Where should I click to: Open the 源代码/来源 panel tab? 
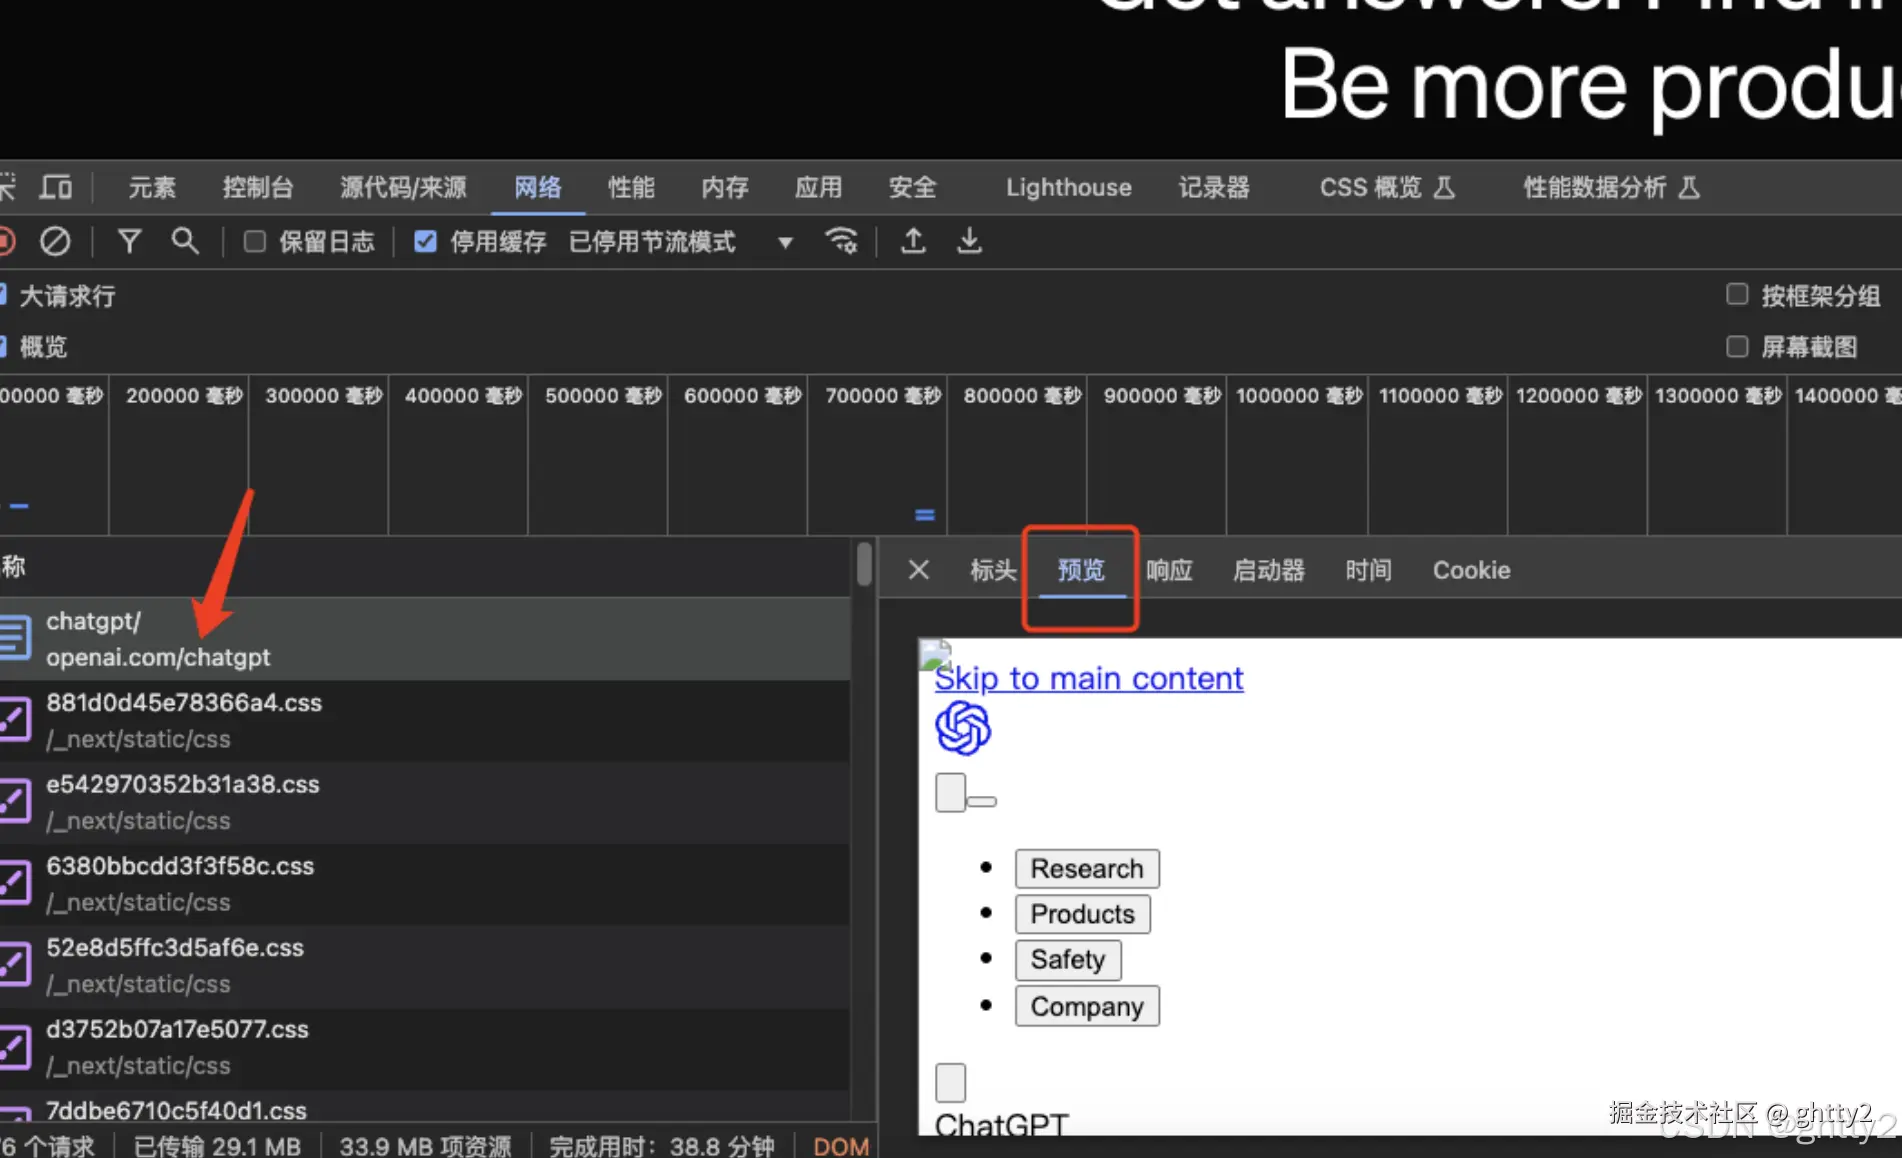click(x=404, y=187)
